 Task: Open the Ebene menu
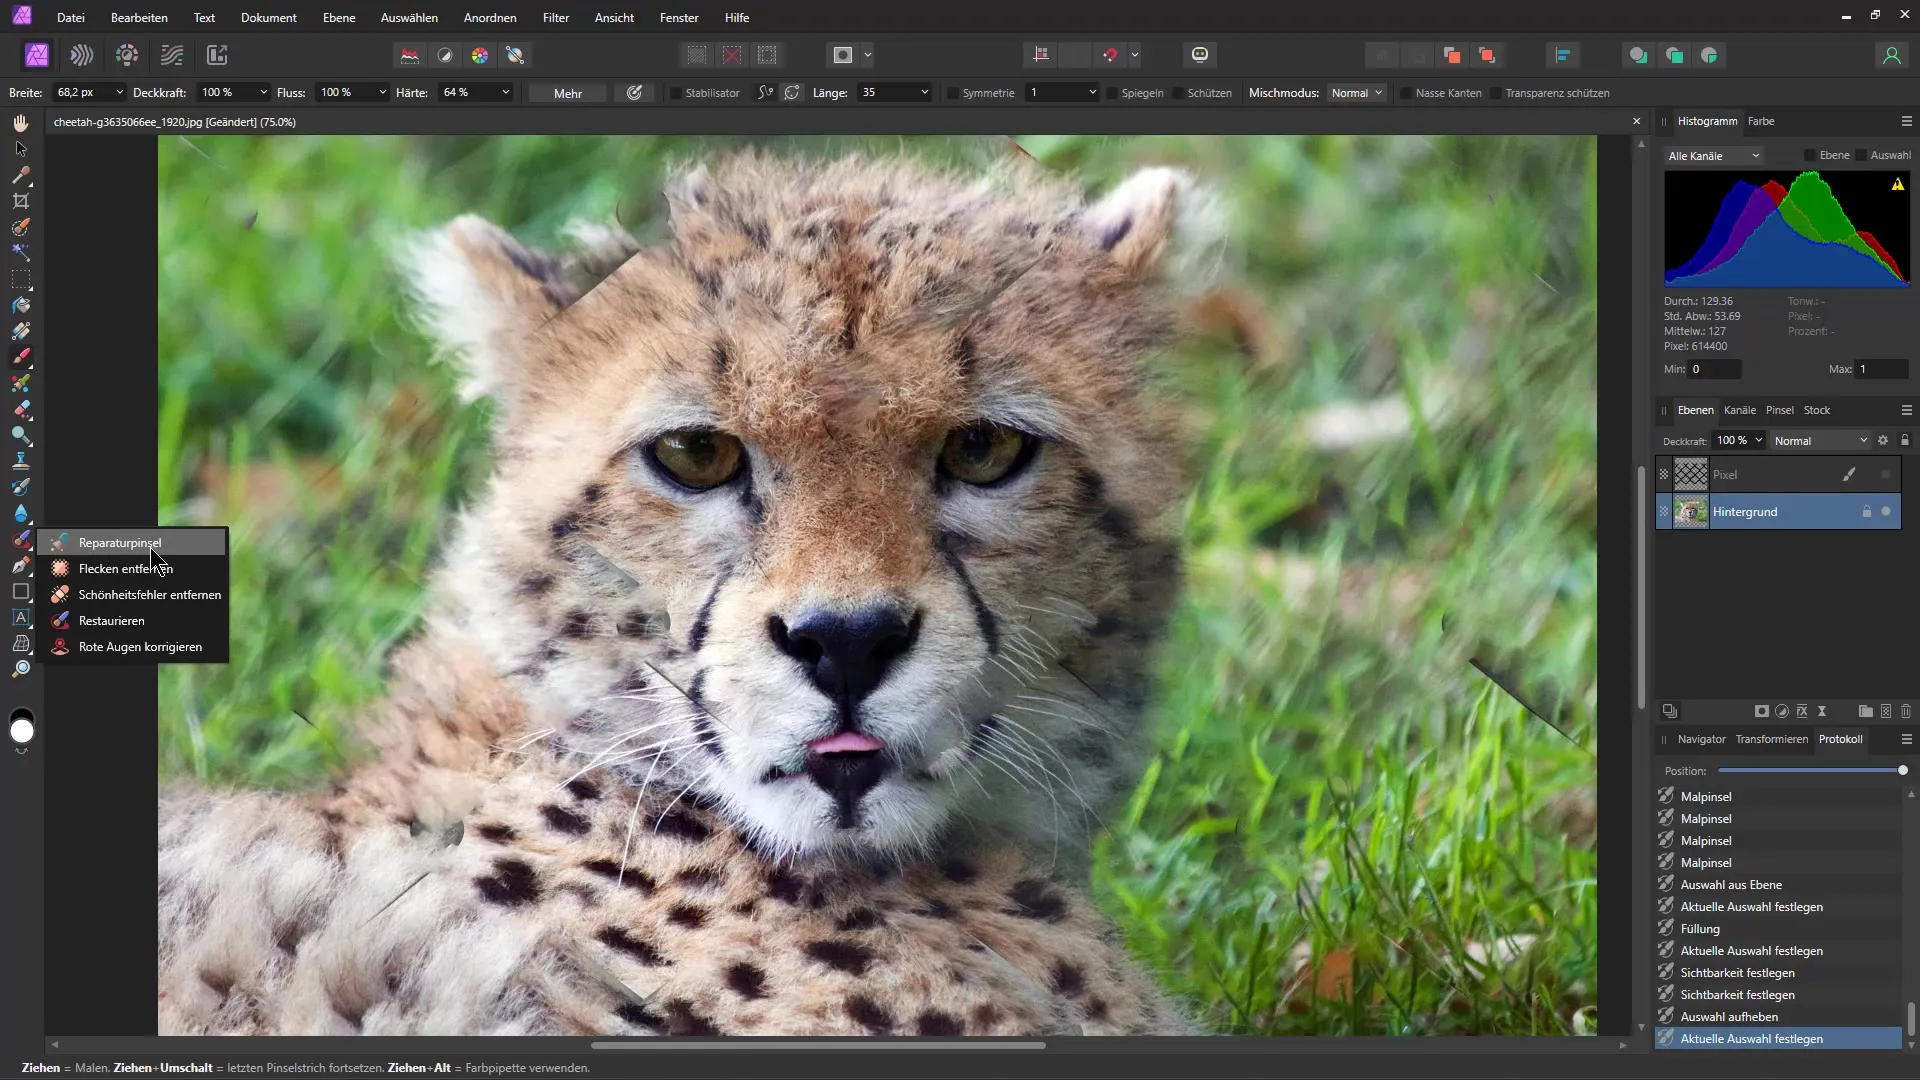pyautogui.click(x=339, y=17)
